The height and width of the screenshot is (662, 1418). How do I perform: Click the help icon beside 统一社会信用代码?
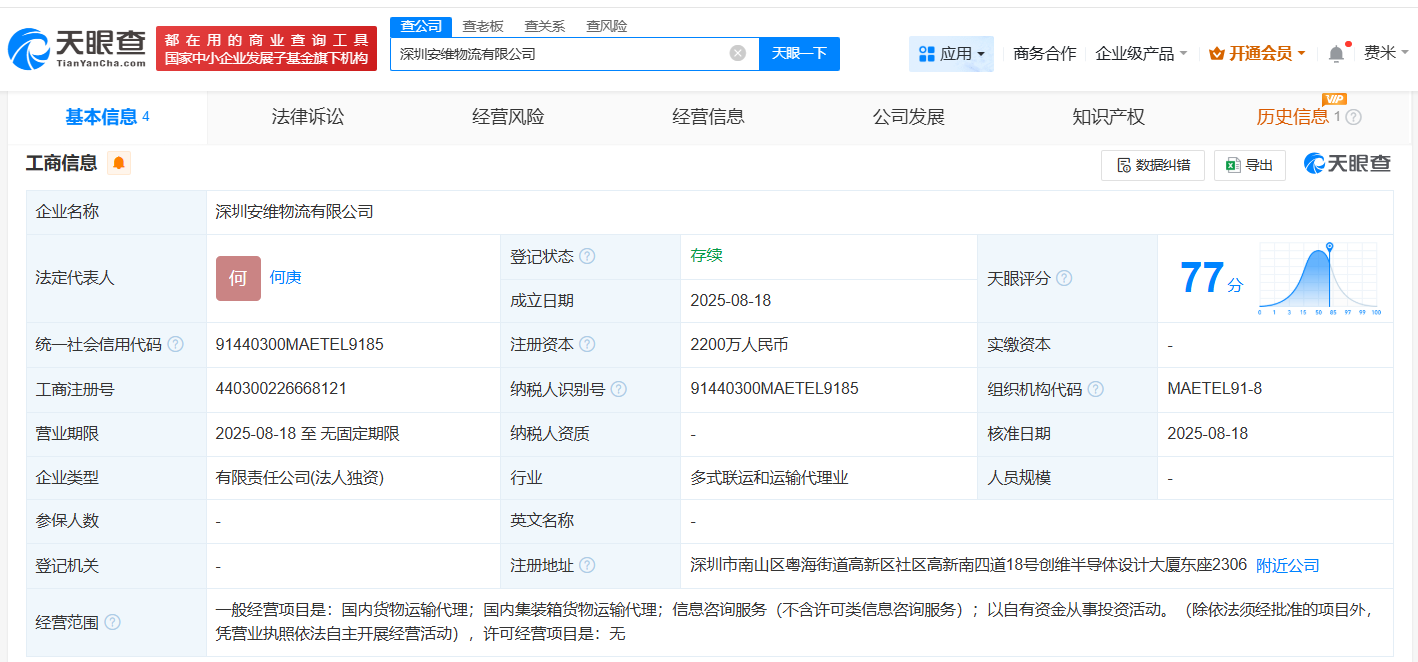click(176, 344)
